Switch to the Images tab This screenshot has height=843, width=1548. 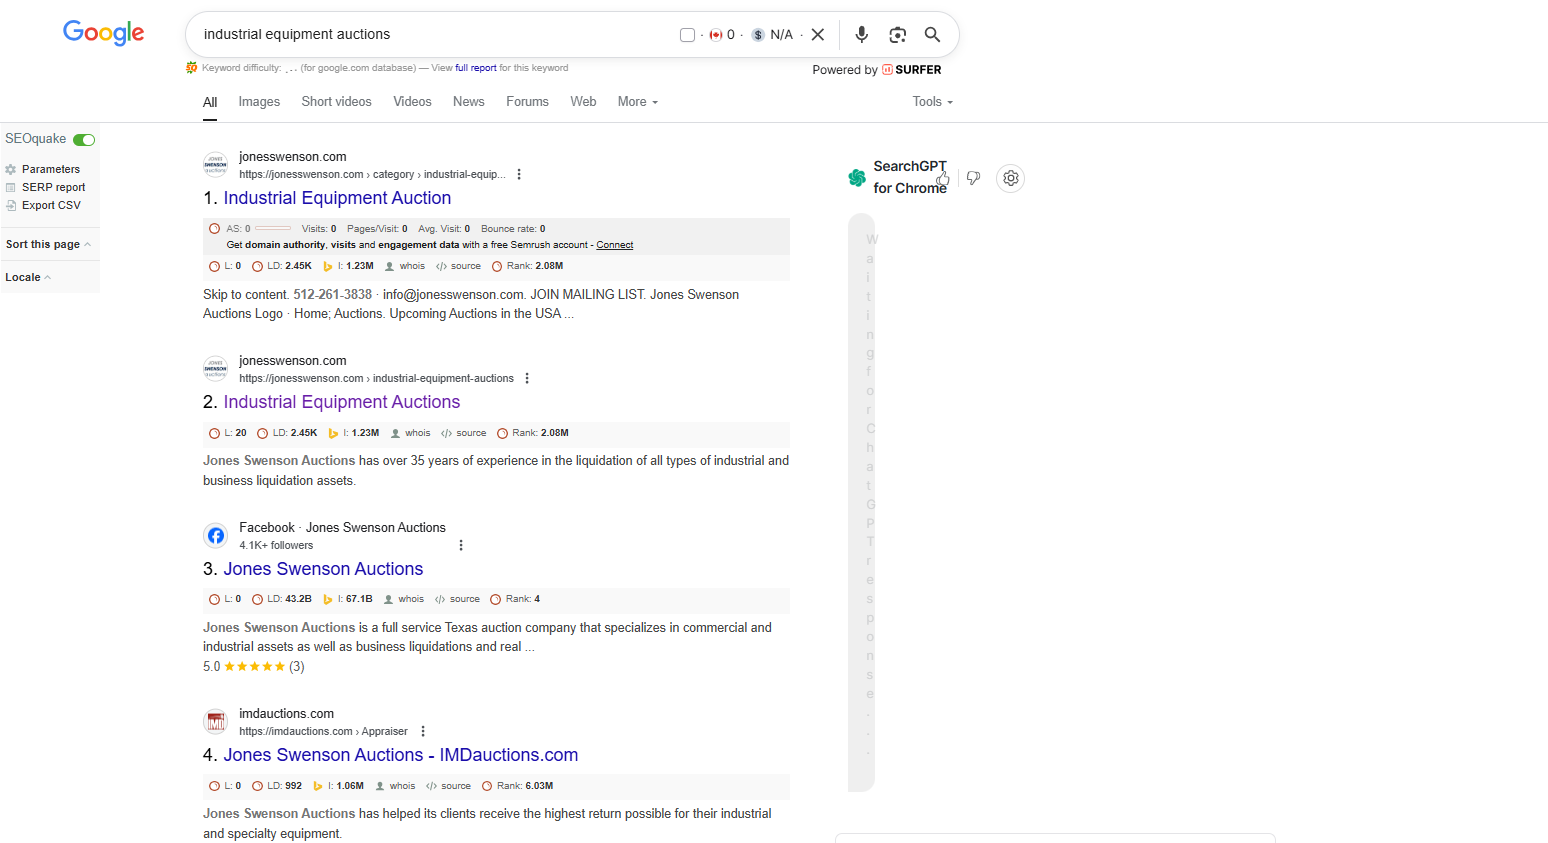pos(259,102)
